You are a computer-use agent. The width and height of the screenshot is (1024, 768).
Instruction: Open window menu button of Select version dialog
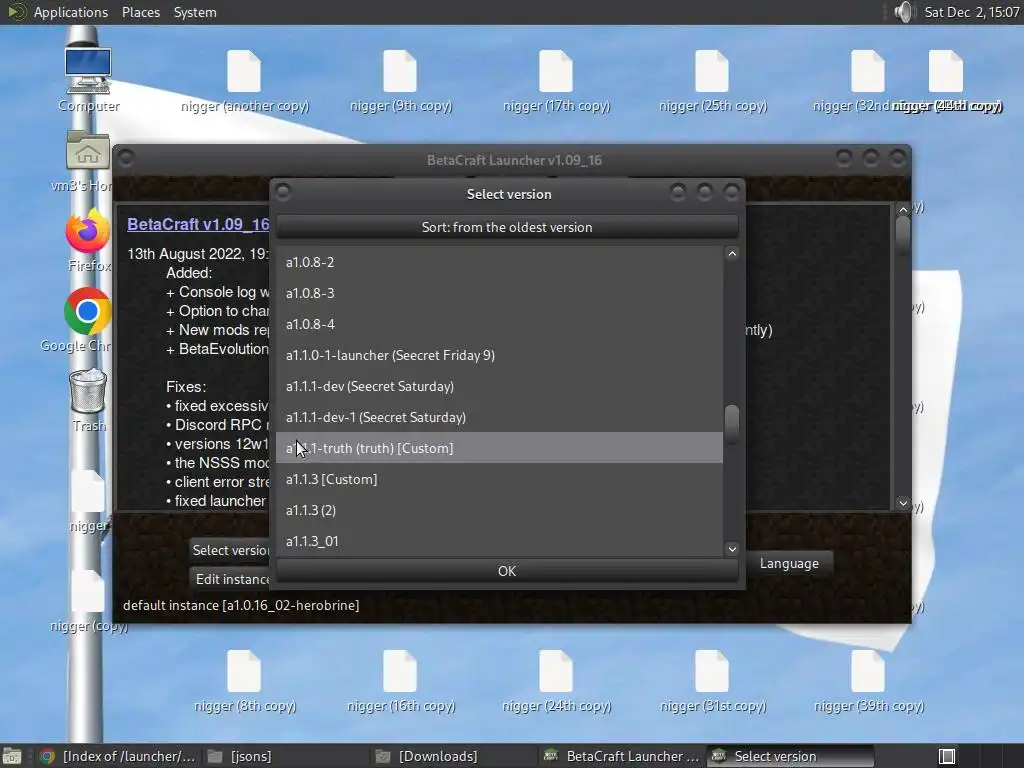[283, 192]
